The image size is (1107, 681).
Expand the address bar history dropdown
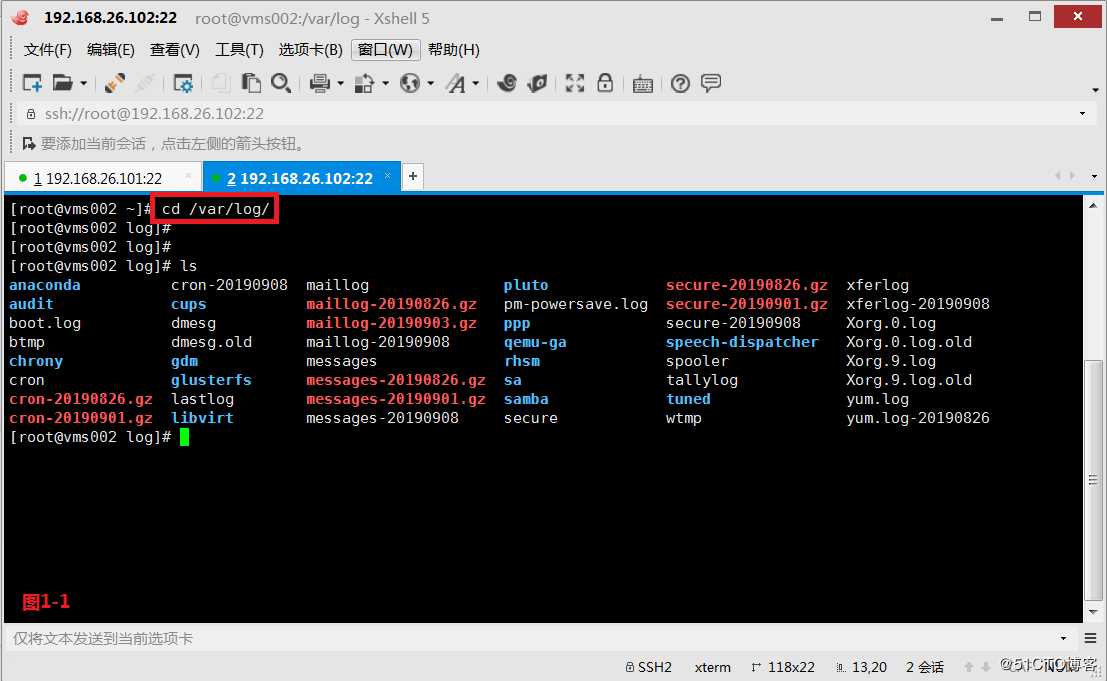(1082, 114)
